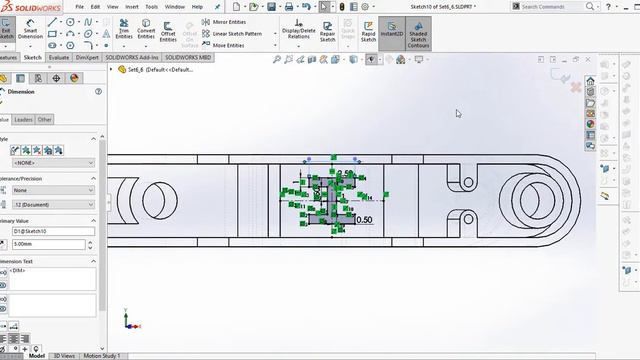Image resolution: width=640 pixels, height=360 pixels.
Task: Toggle Shaded Sketch Contours
Action: click(x=418, y=34)
